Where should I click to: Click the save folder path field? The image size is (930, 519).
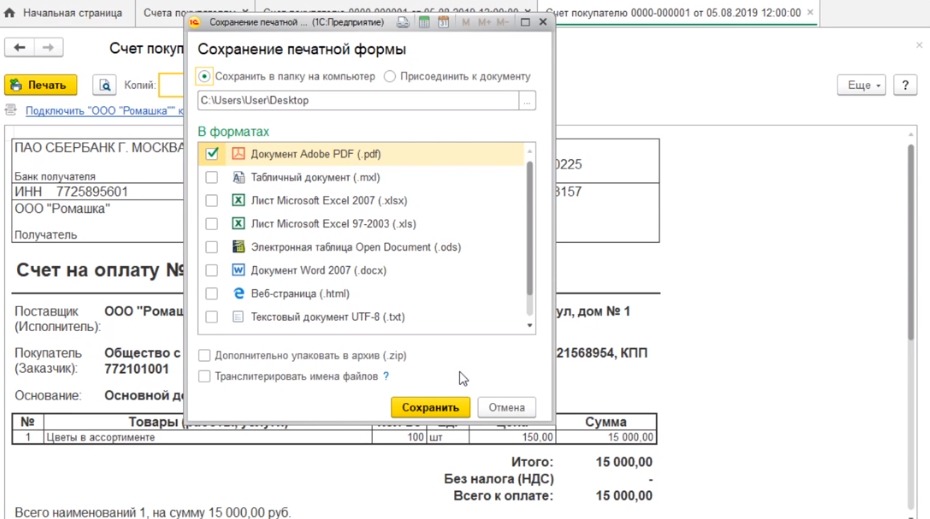[357, 100]
